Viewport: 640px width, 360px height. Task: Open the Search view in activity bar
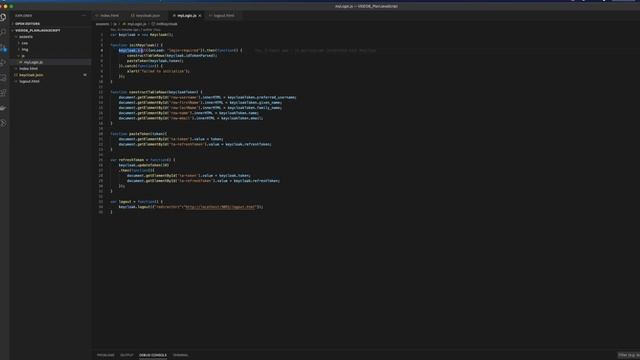4,32
